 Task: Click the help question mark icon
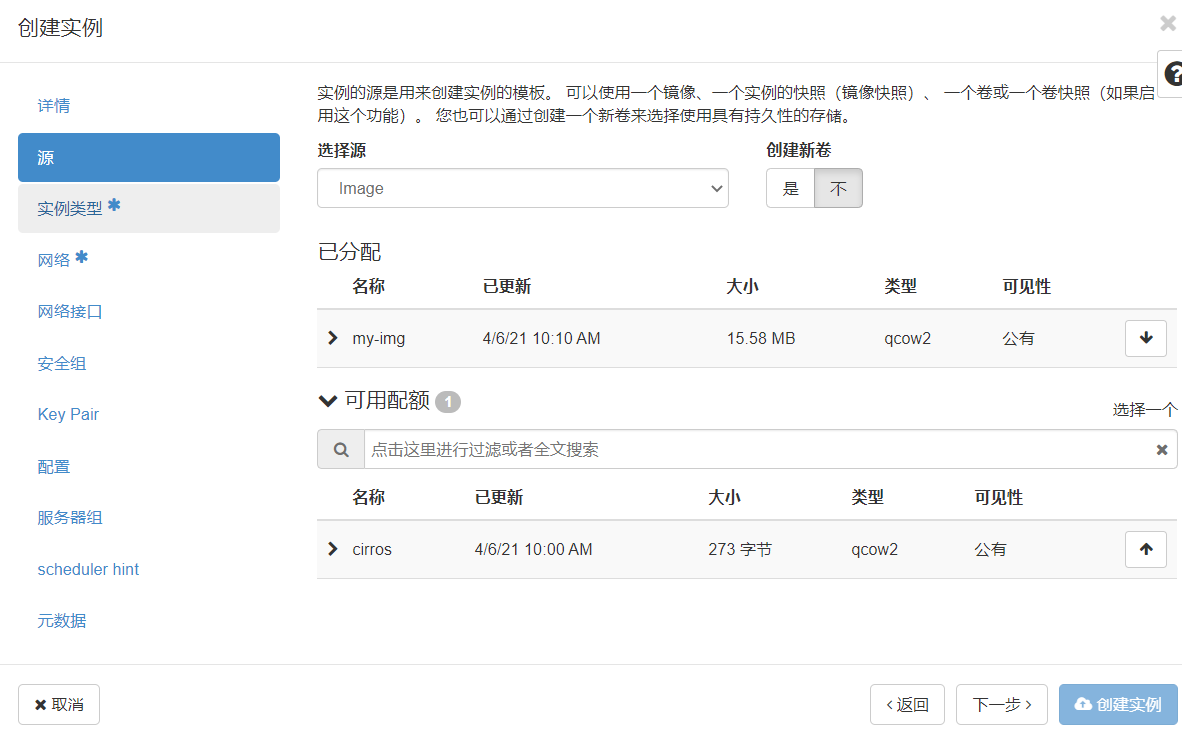(x=1171, y=74)
